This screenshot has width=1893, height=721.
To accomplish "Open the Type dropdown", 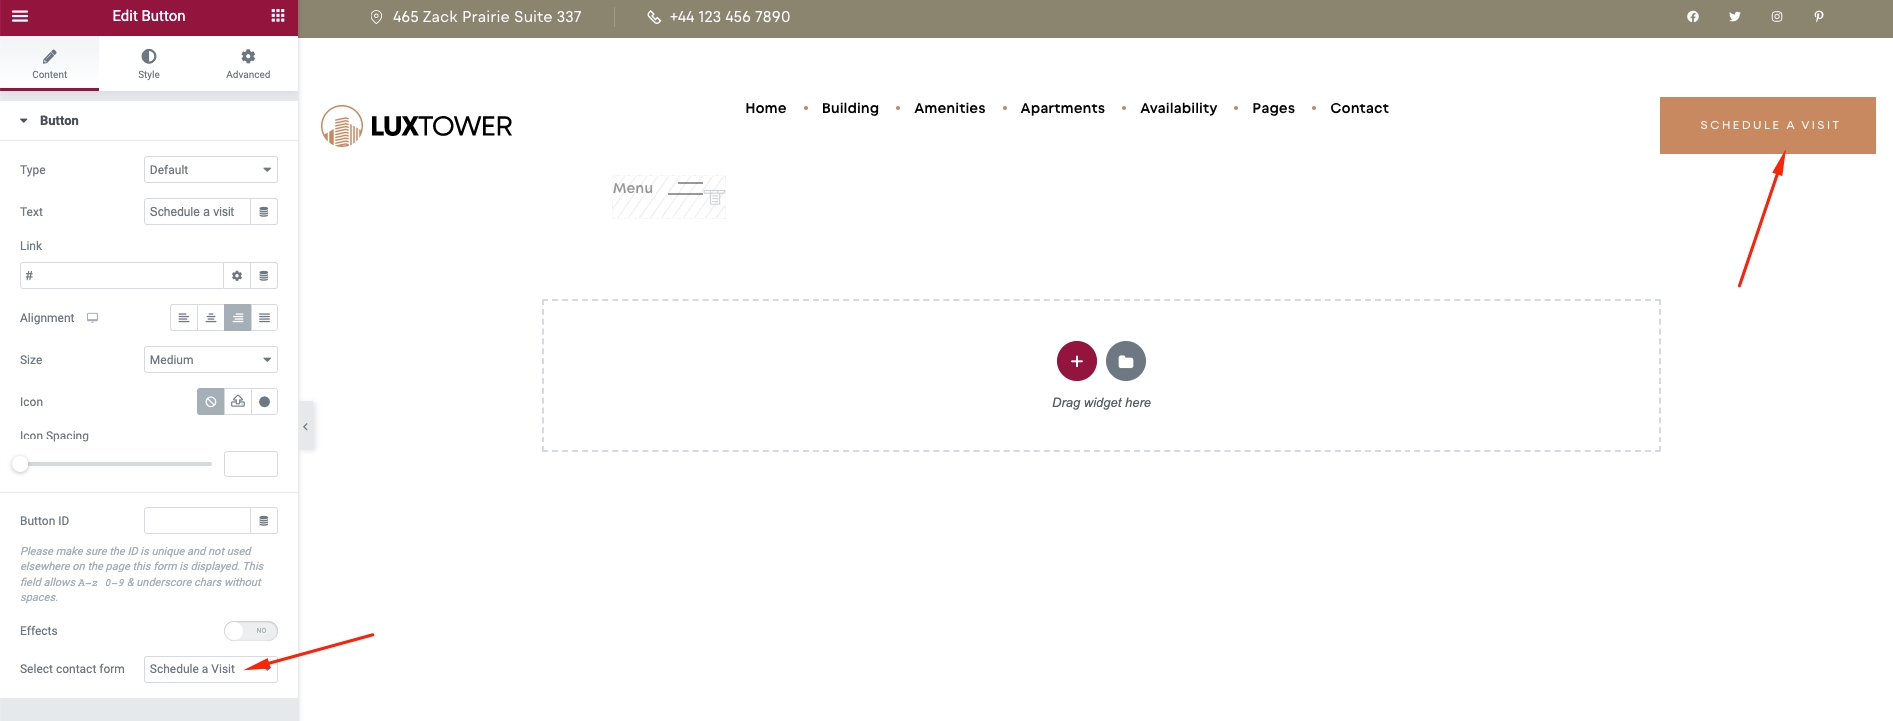I will point(210,170).
